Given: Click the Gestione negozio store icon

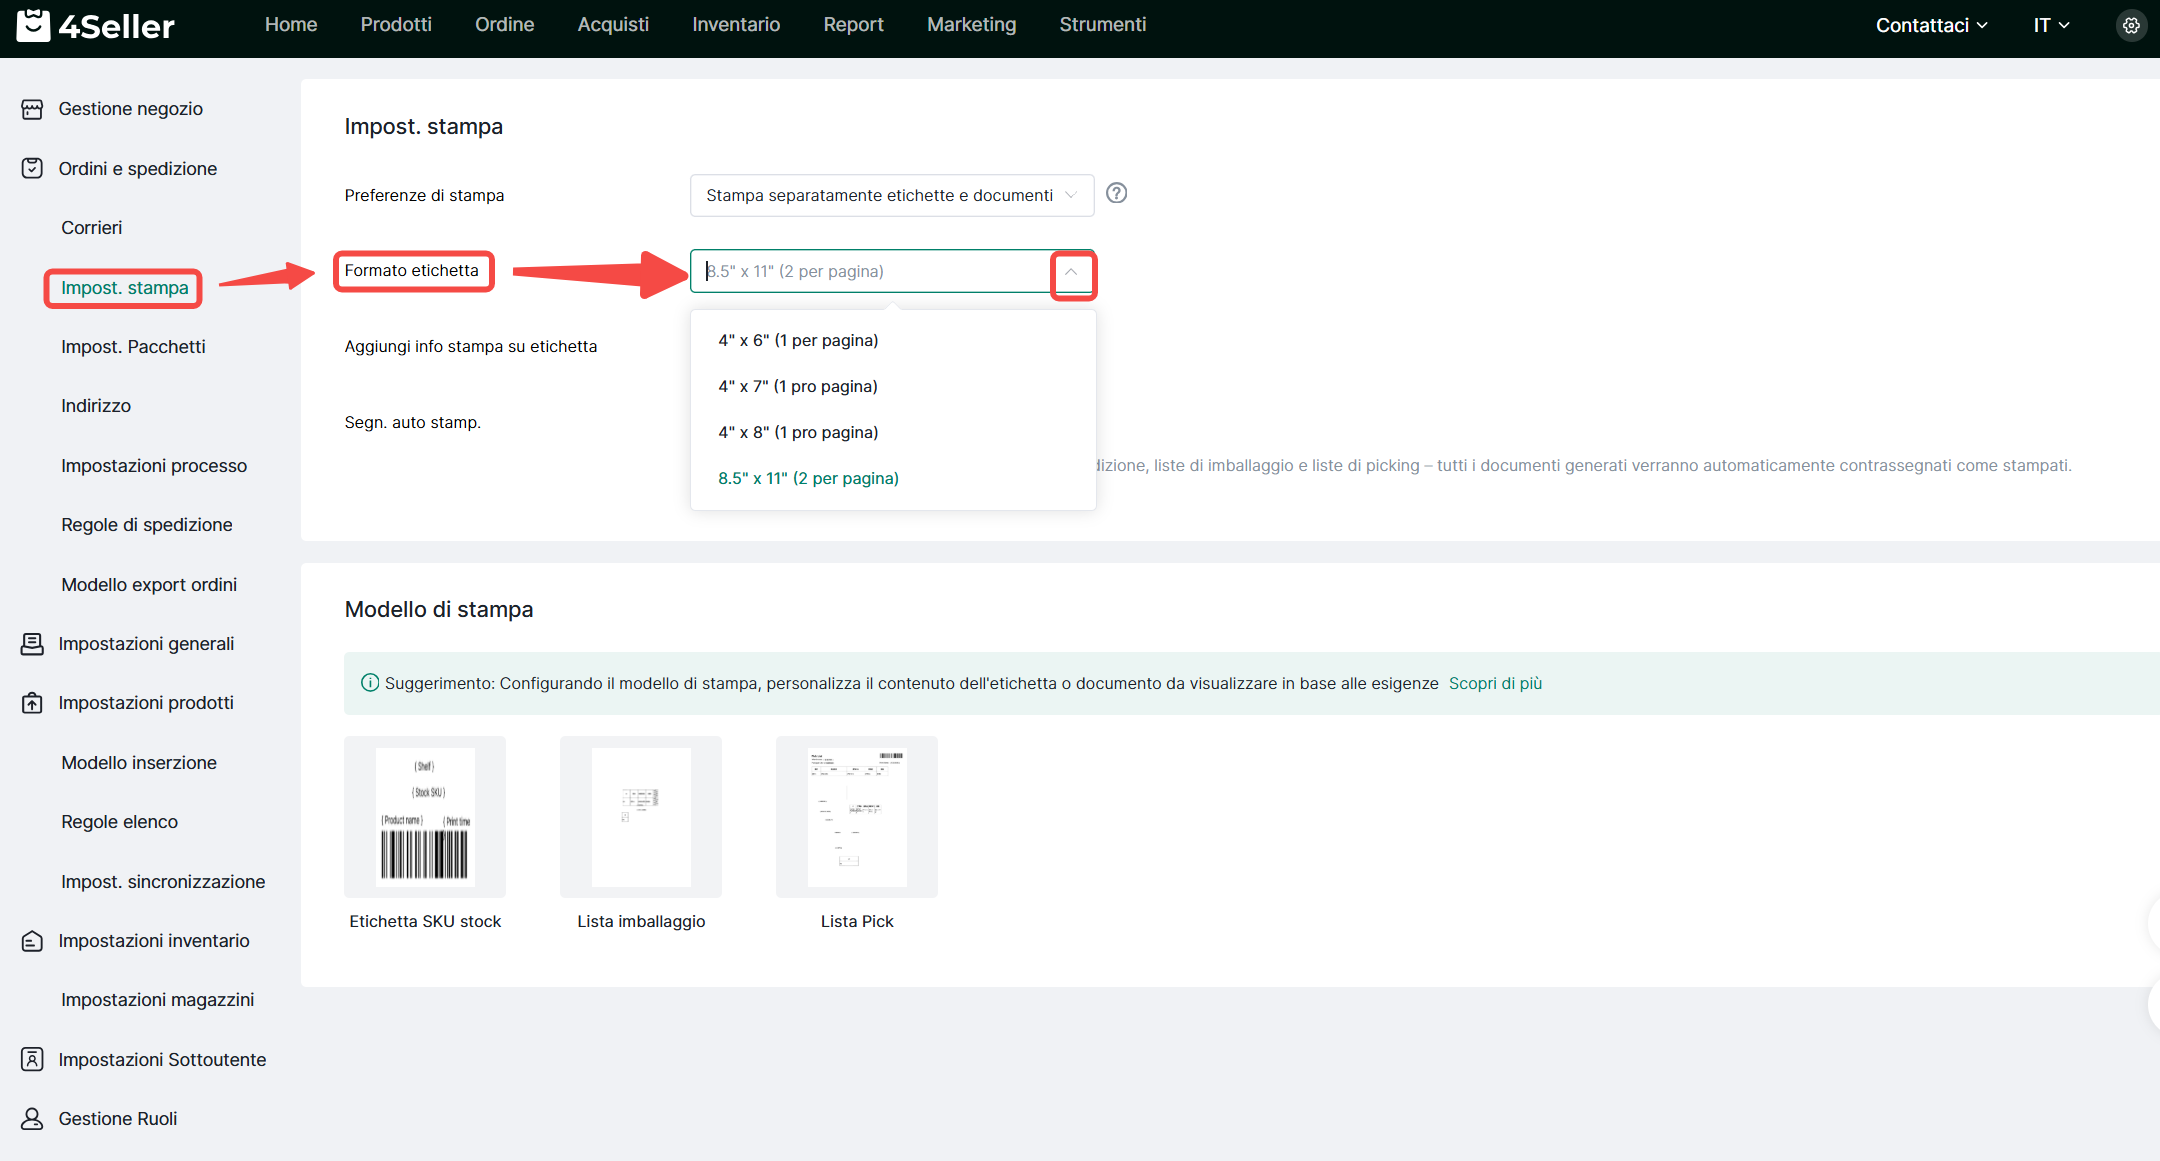Looking at the screenshot, I should point(32,109).
